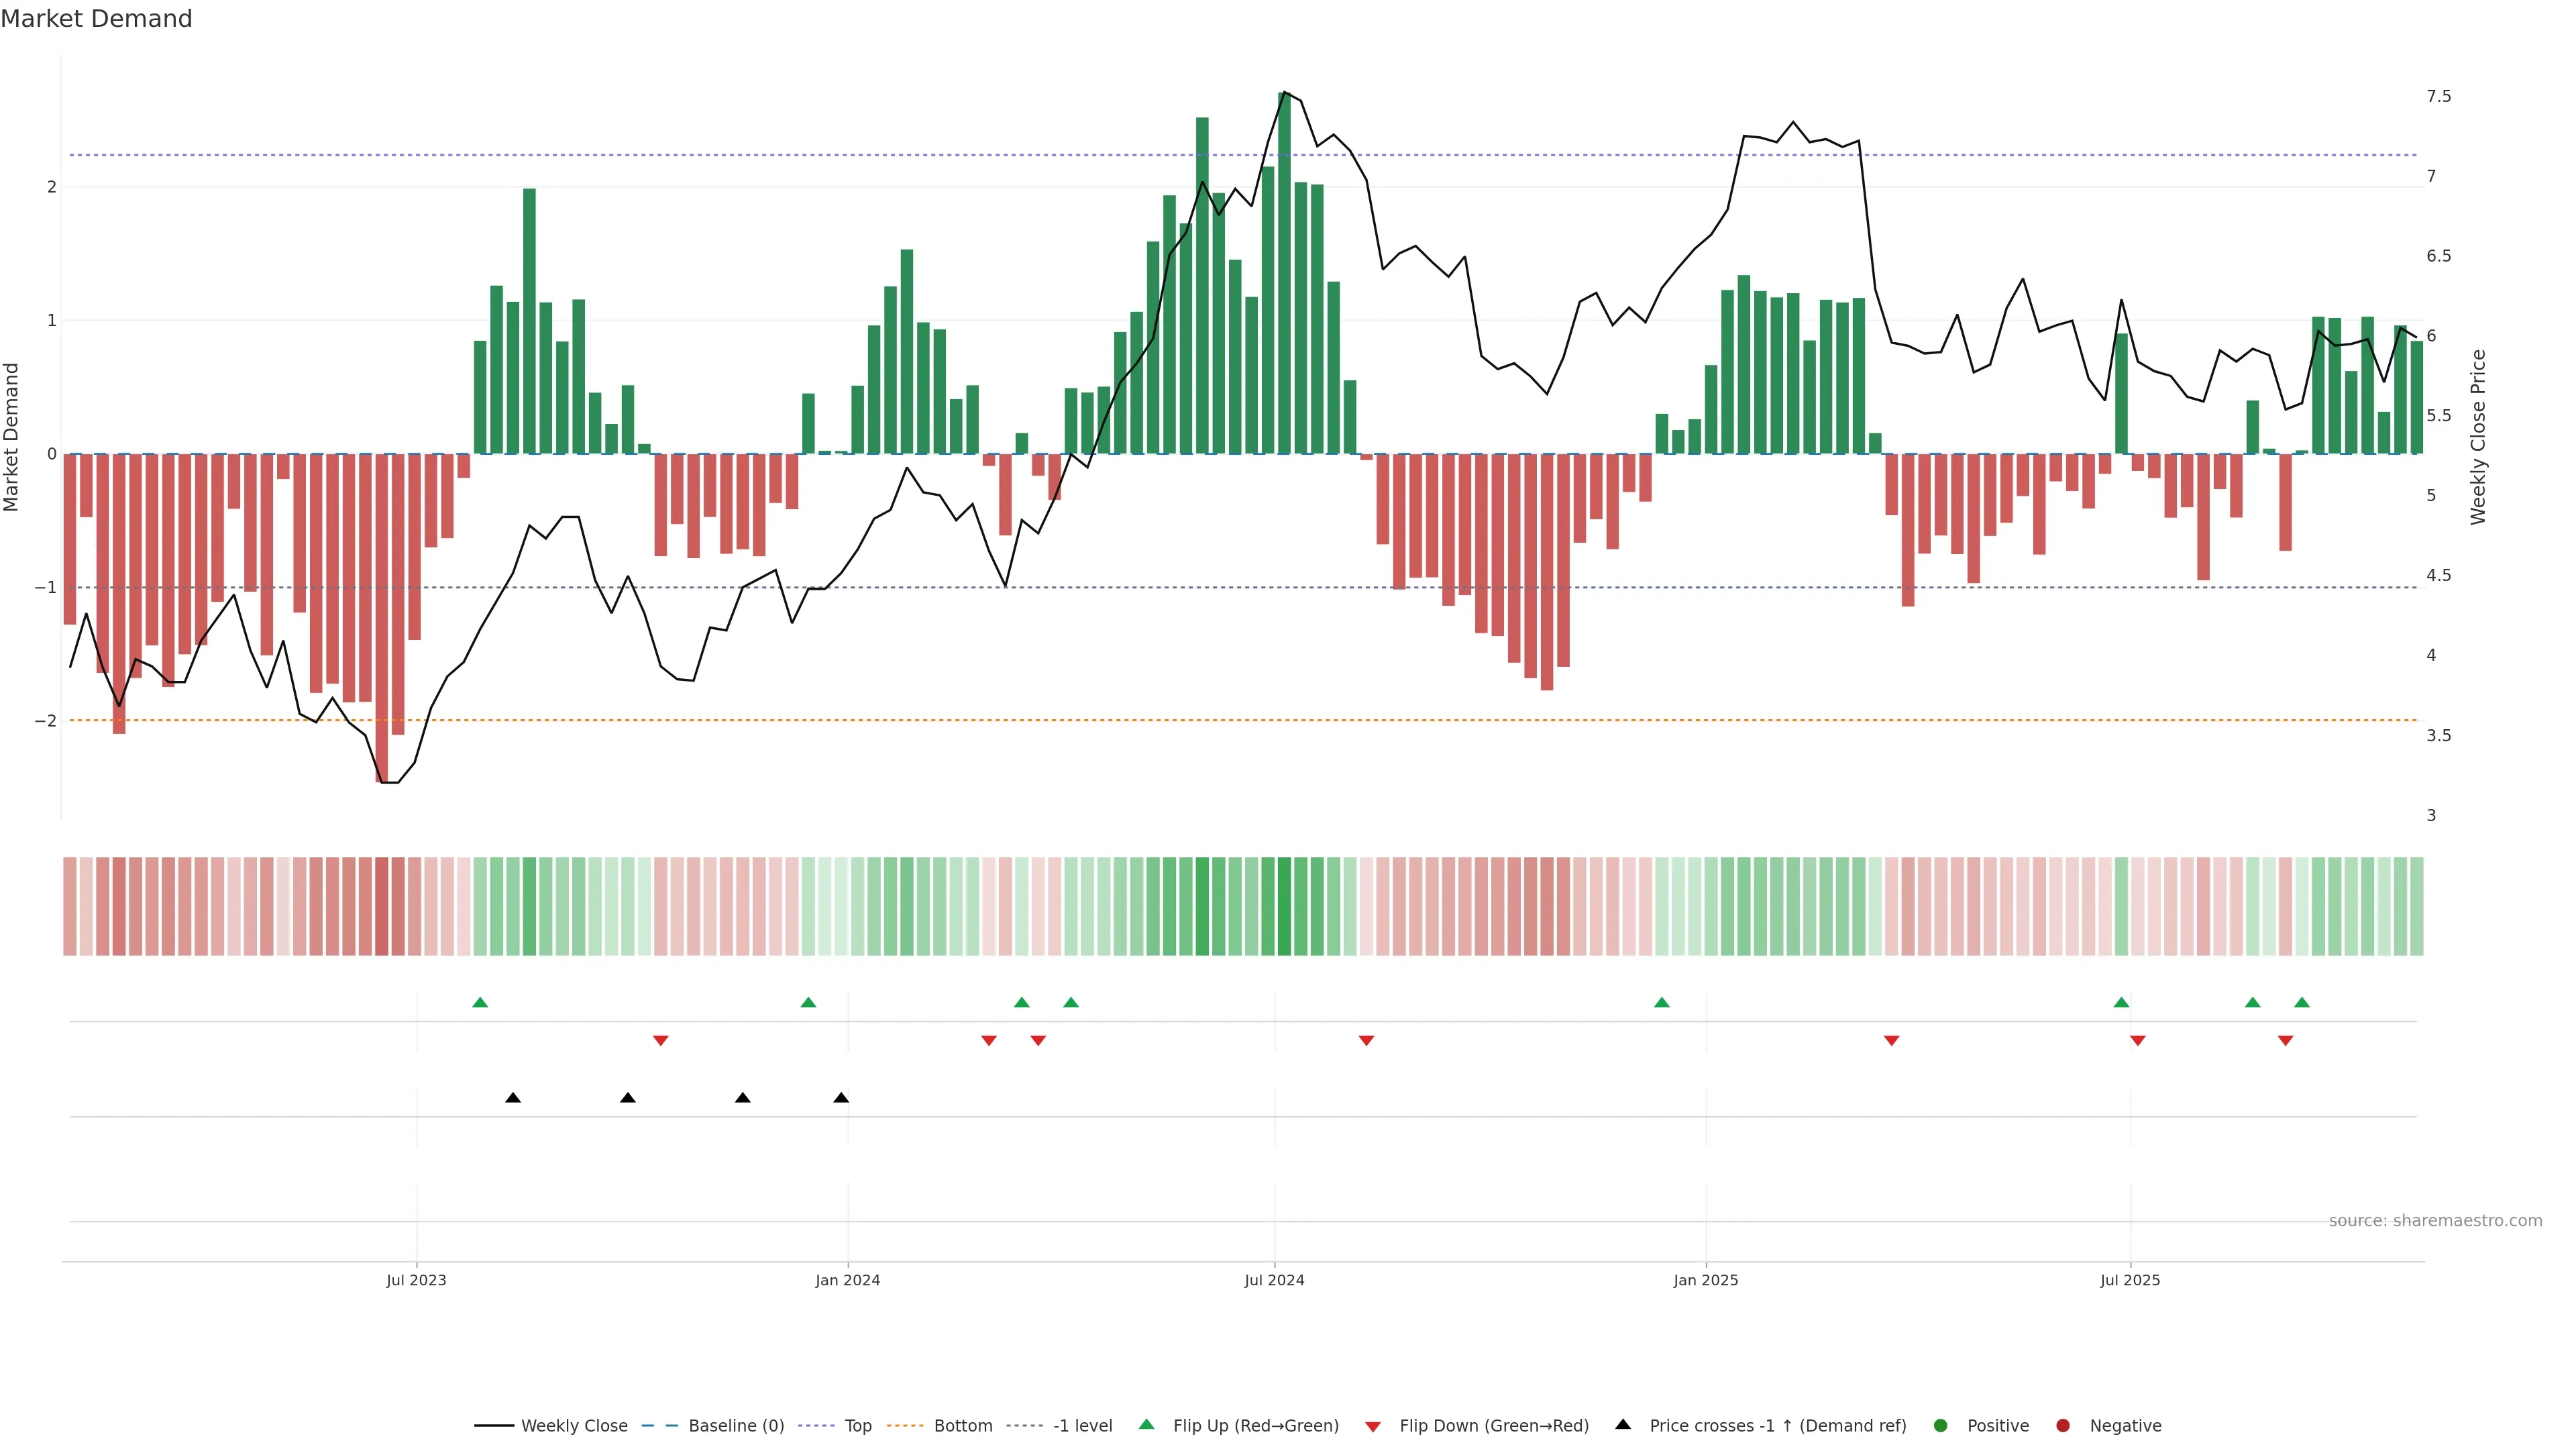The width and height of the screenshot is (2576, 1449).
Task: Click first green flip-up marker after Jul 2023
Action: [480, 1002]
